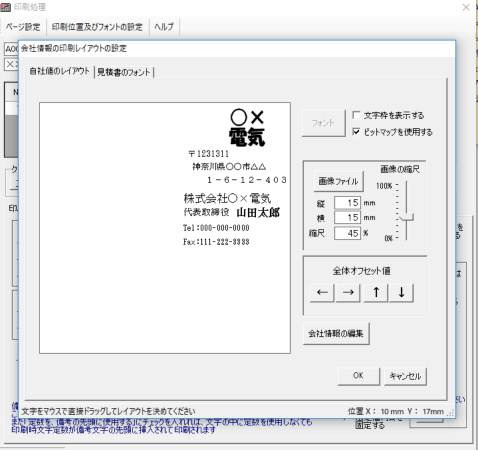This screenshot has width=478, height=450.
Task: Click the 画像ファイル button
Action: tap(338, 181)
